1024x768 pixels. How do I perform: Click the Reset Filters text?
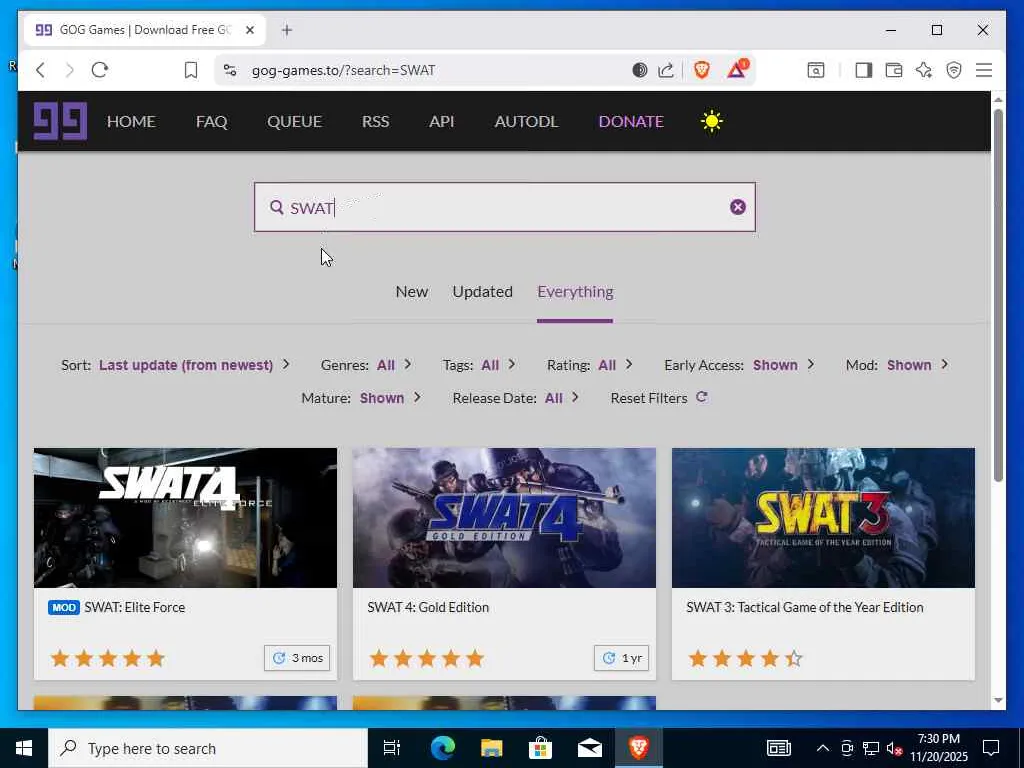649,398
